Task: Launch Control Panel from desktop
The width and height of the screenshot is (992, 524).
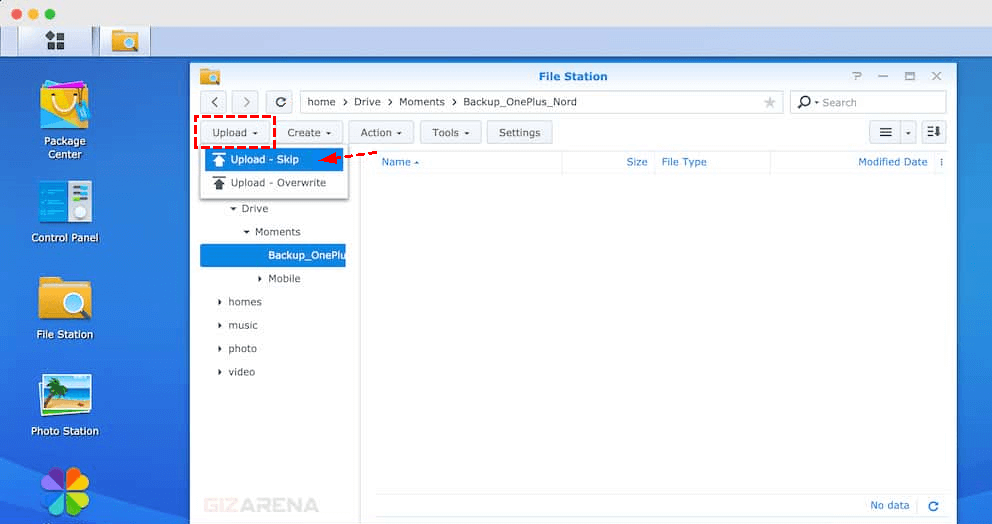Action: coord(65,211)
